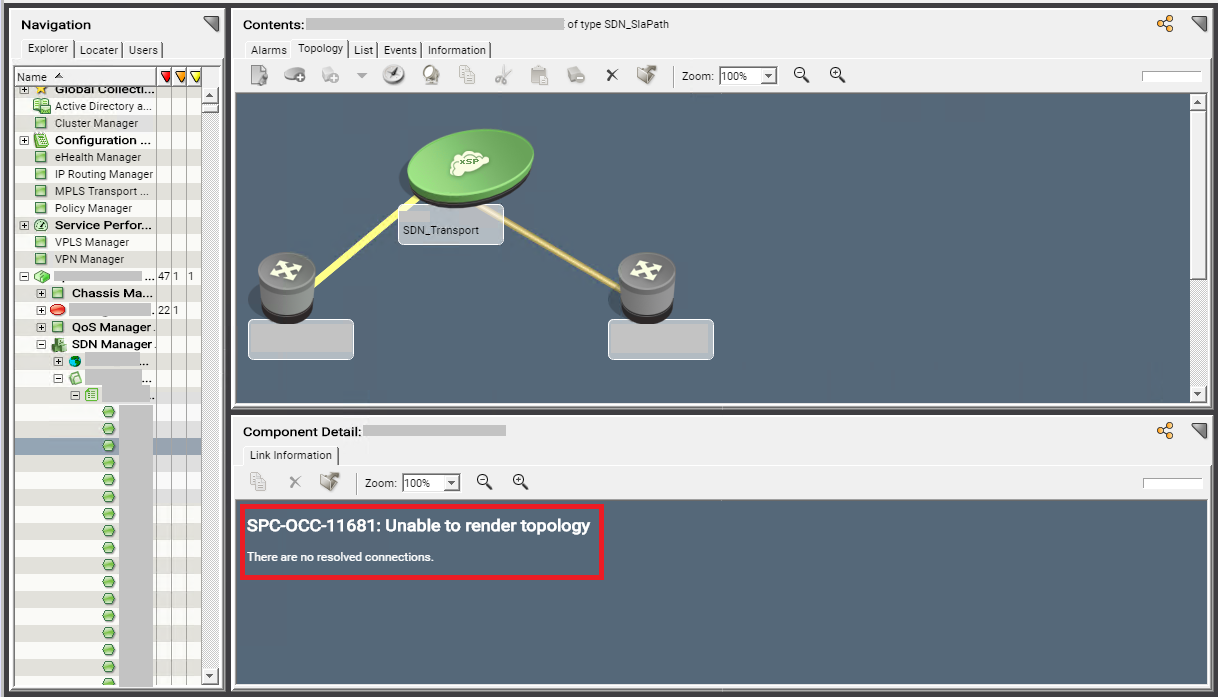Click the delete X icon in Contents toolbar
This screenshot has width=1218, height=697.
click(612, 75)
